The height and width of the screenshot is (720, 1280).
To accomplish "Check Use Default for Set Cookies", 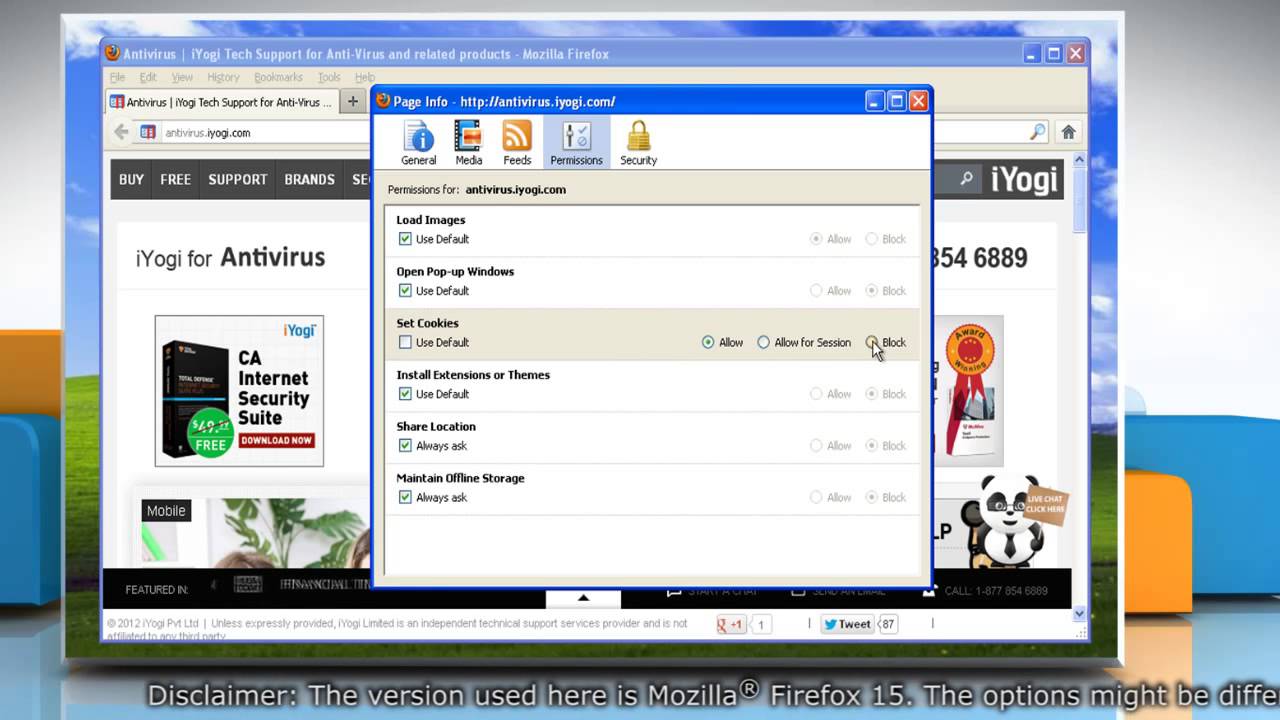I will (x=405, y=342).
